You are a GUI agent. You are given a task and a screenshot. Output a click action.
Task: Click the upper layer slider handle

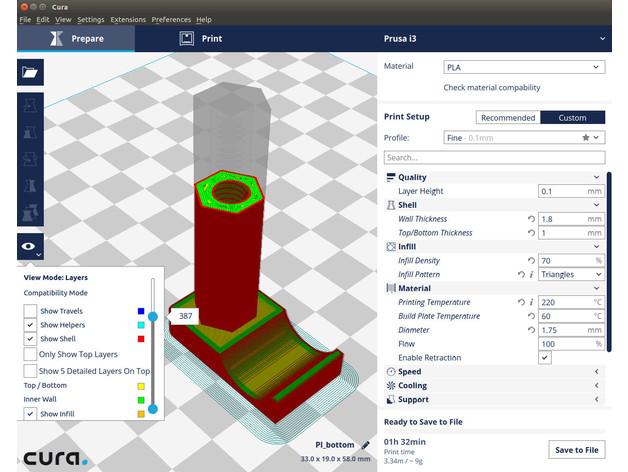click(153, 317)
